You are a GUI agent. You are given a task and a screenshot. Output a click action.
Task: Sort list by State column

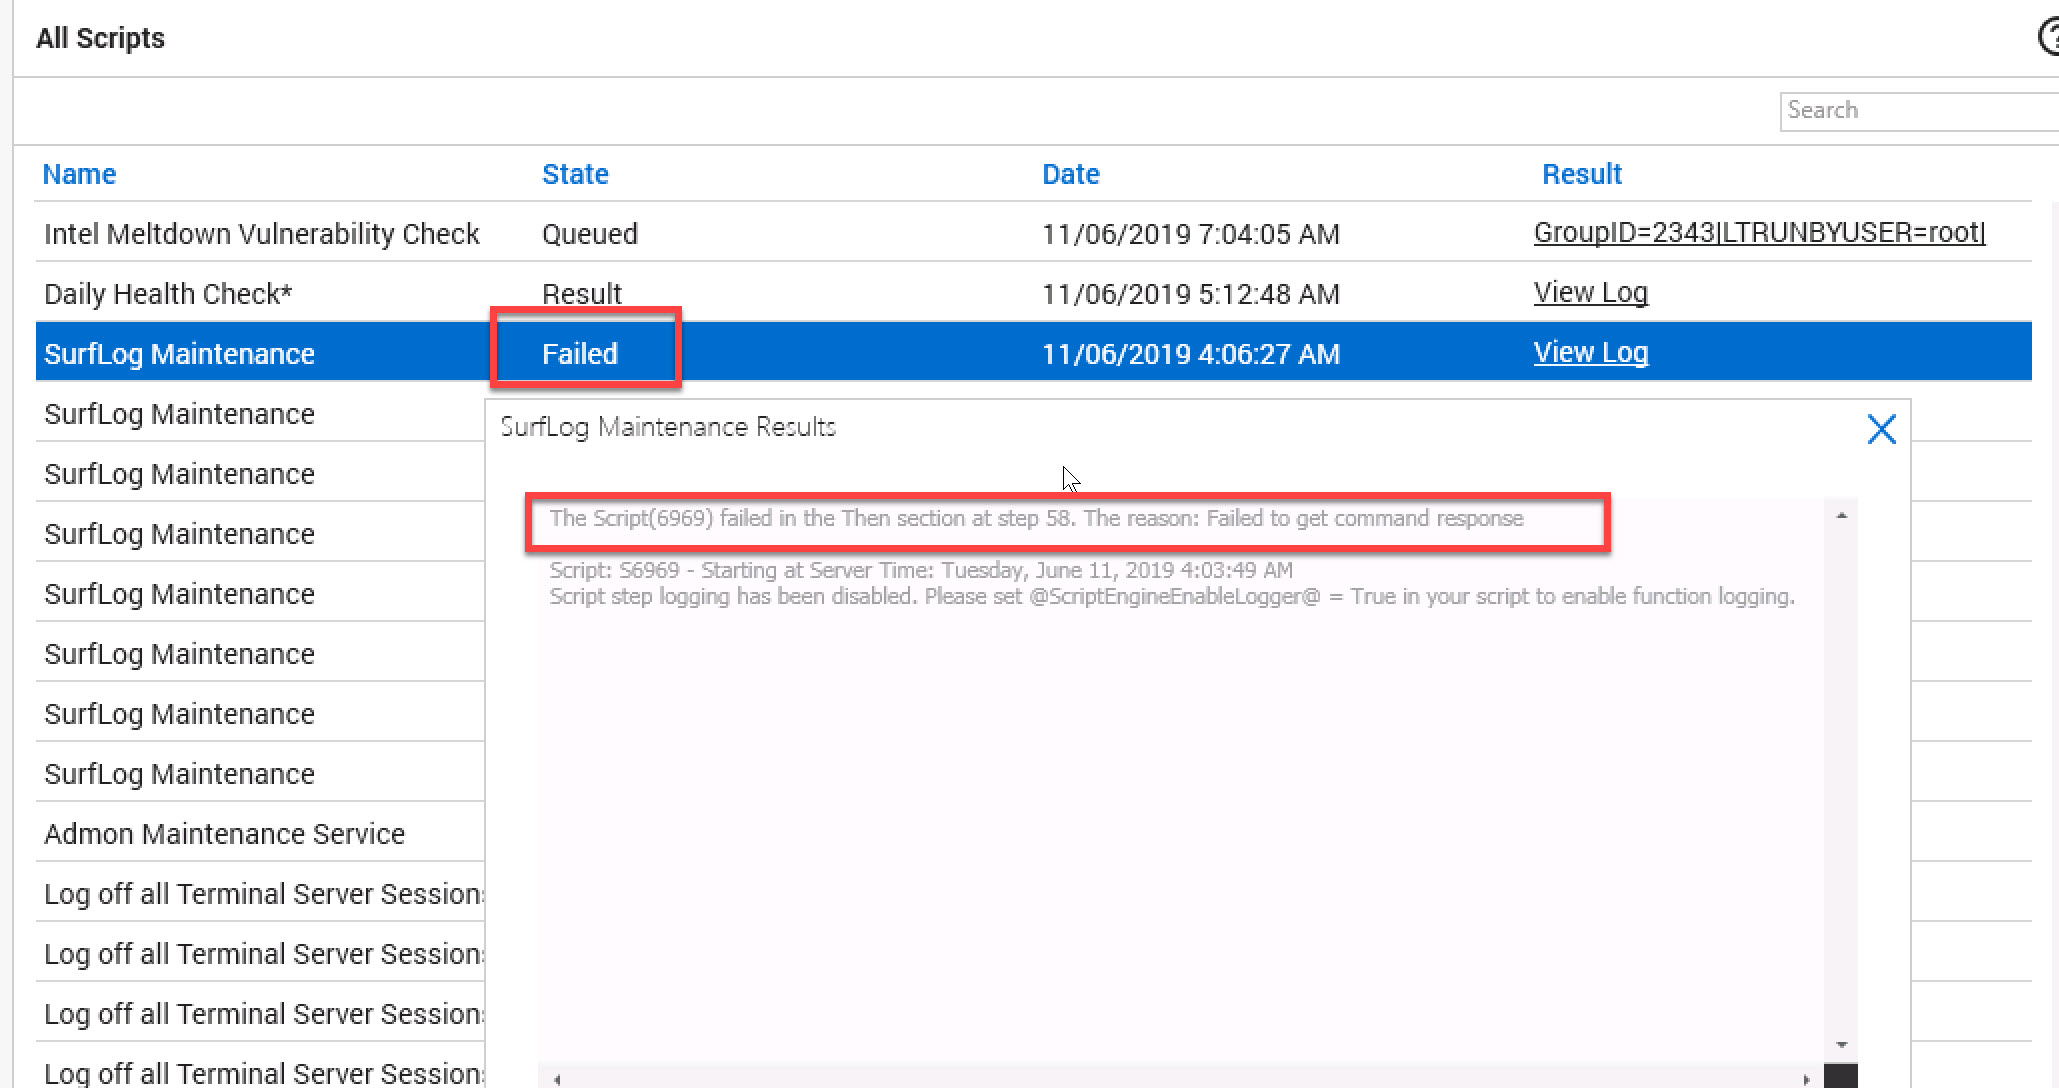(x=575, y=174)
